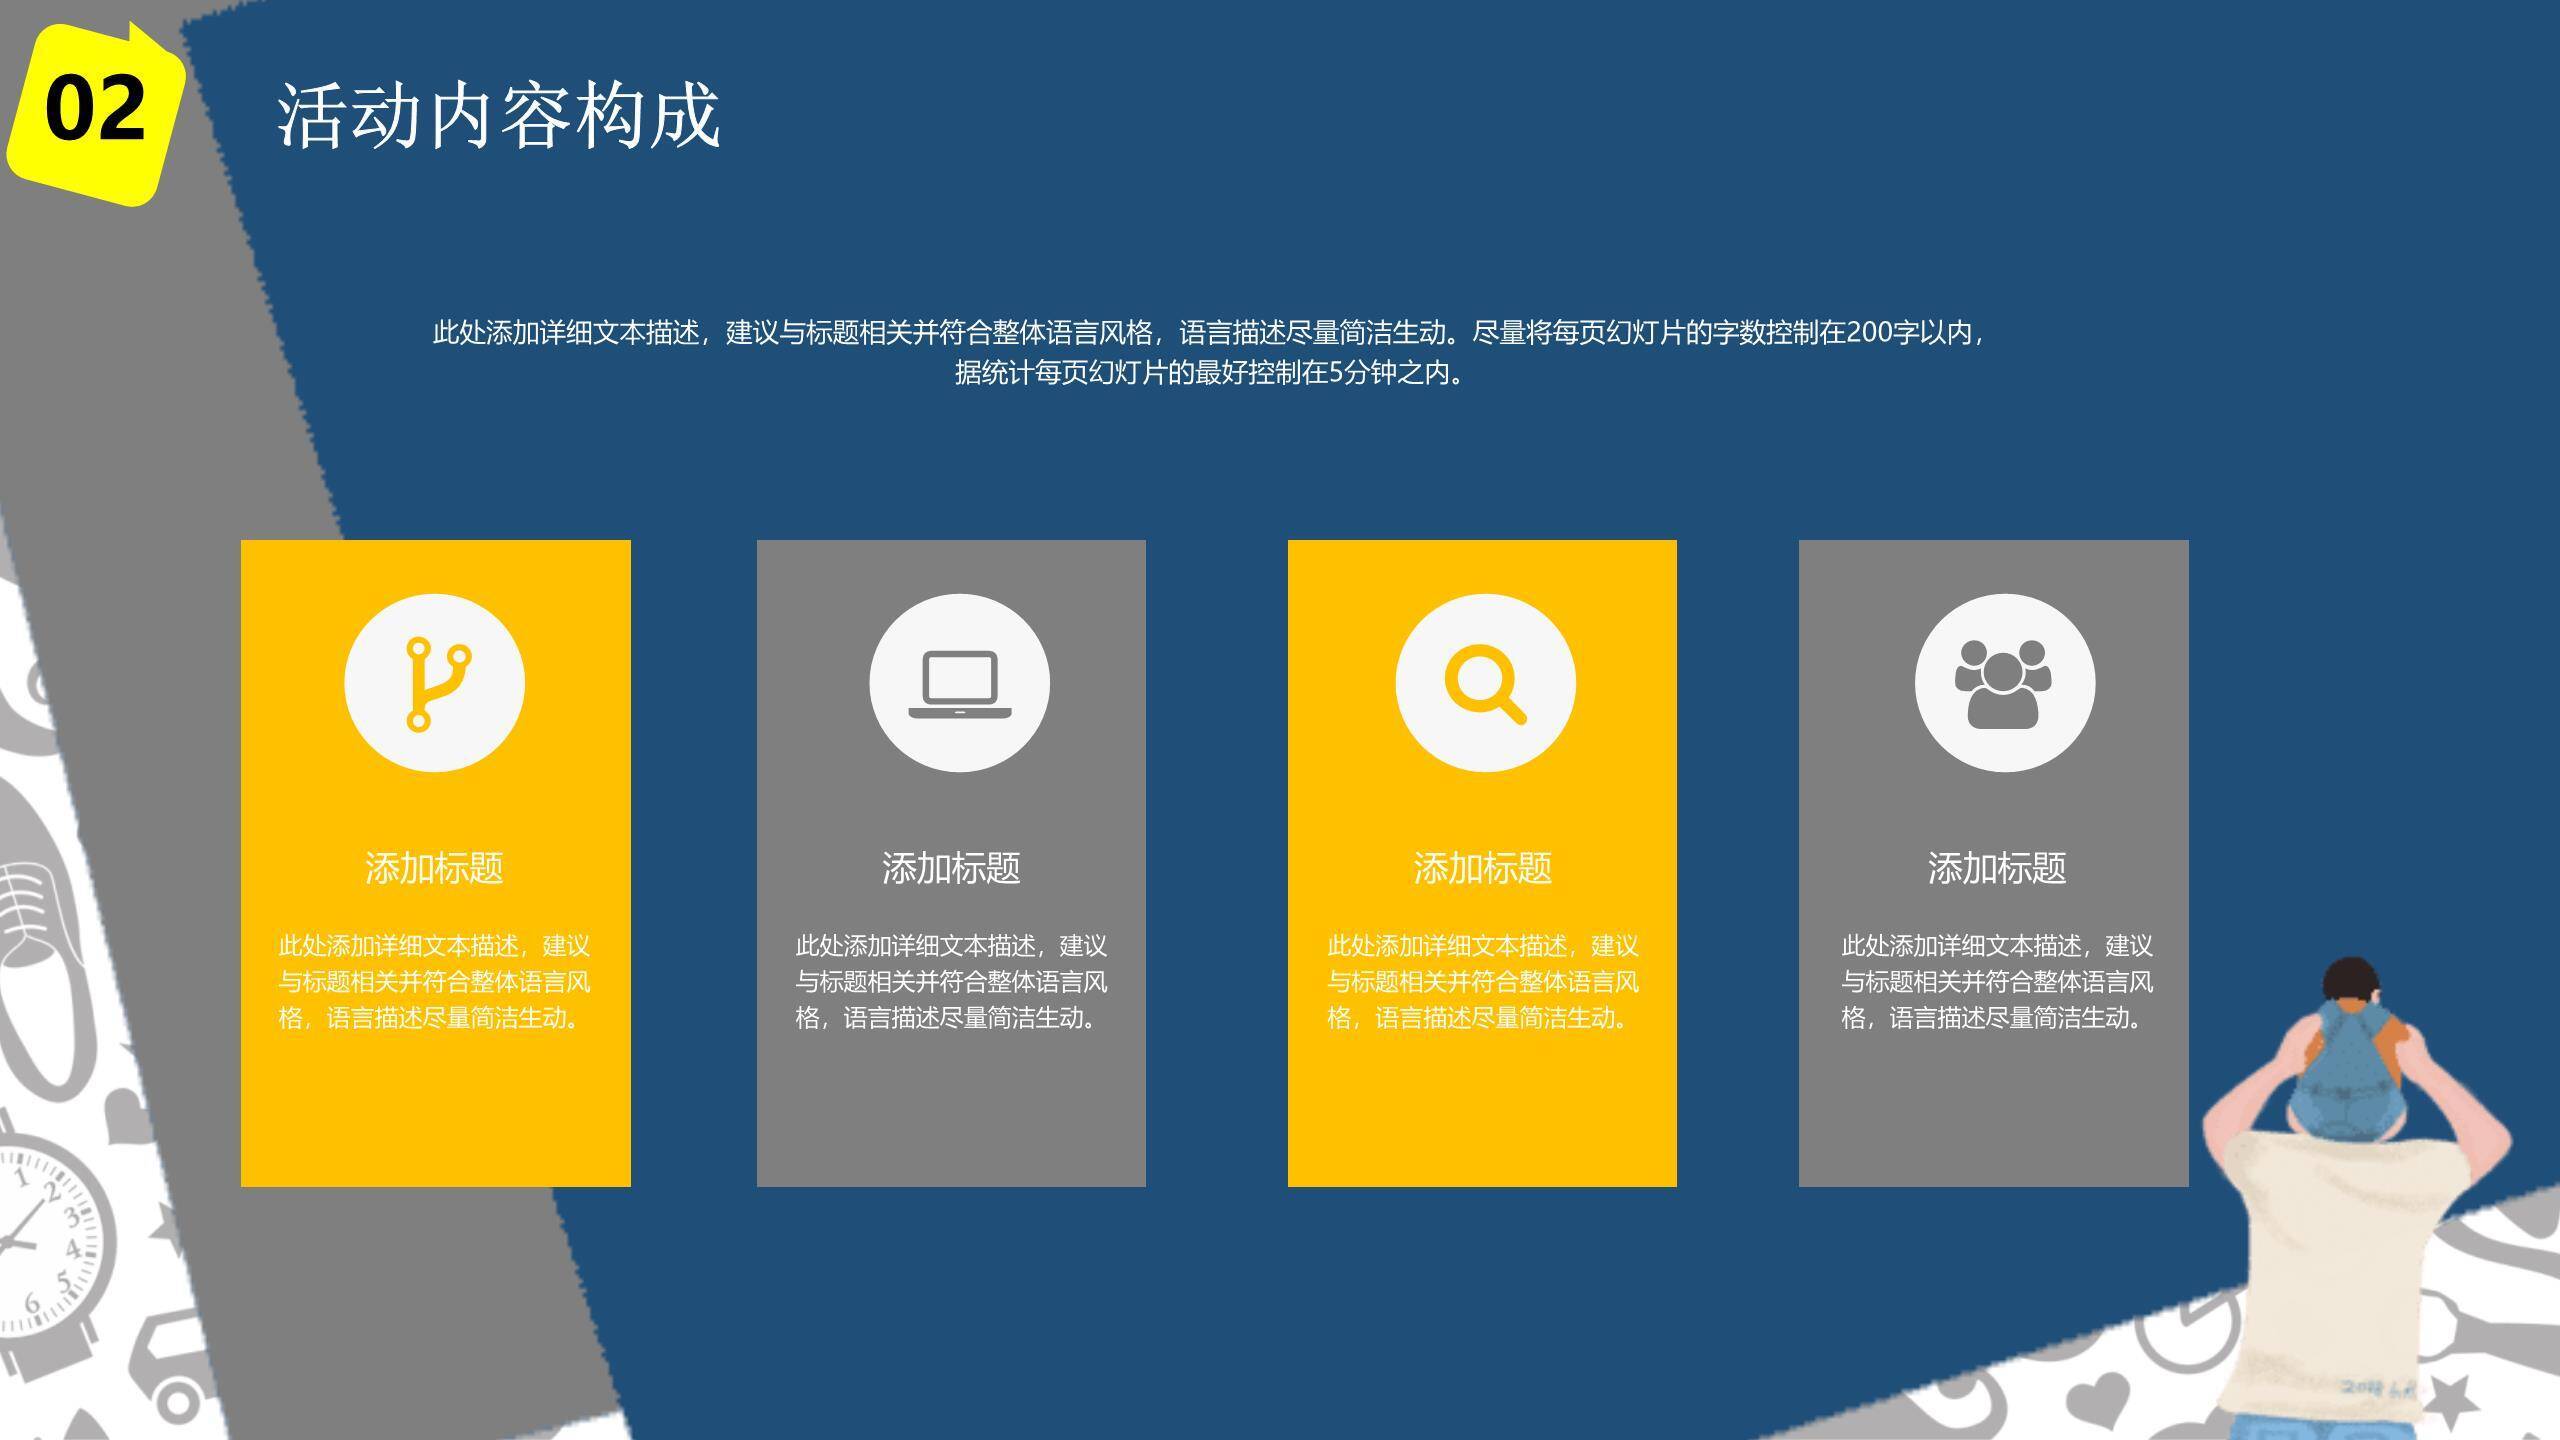
Task: Click description text in first yellow card
Action: 434,981
